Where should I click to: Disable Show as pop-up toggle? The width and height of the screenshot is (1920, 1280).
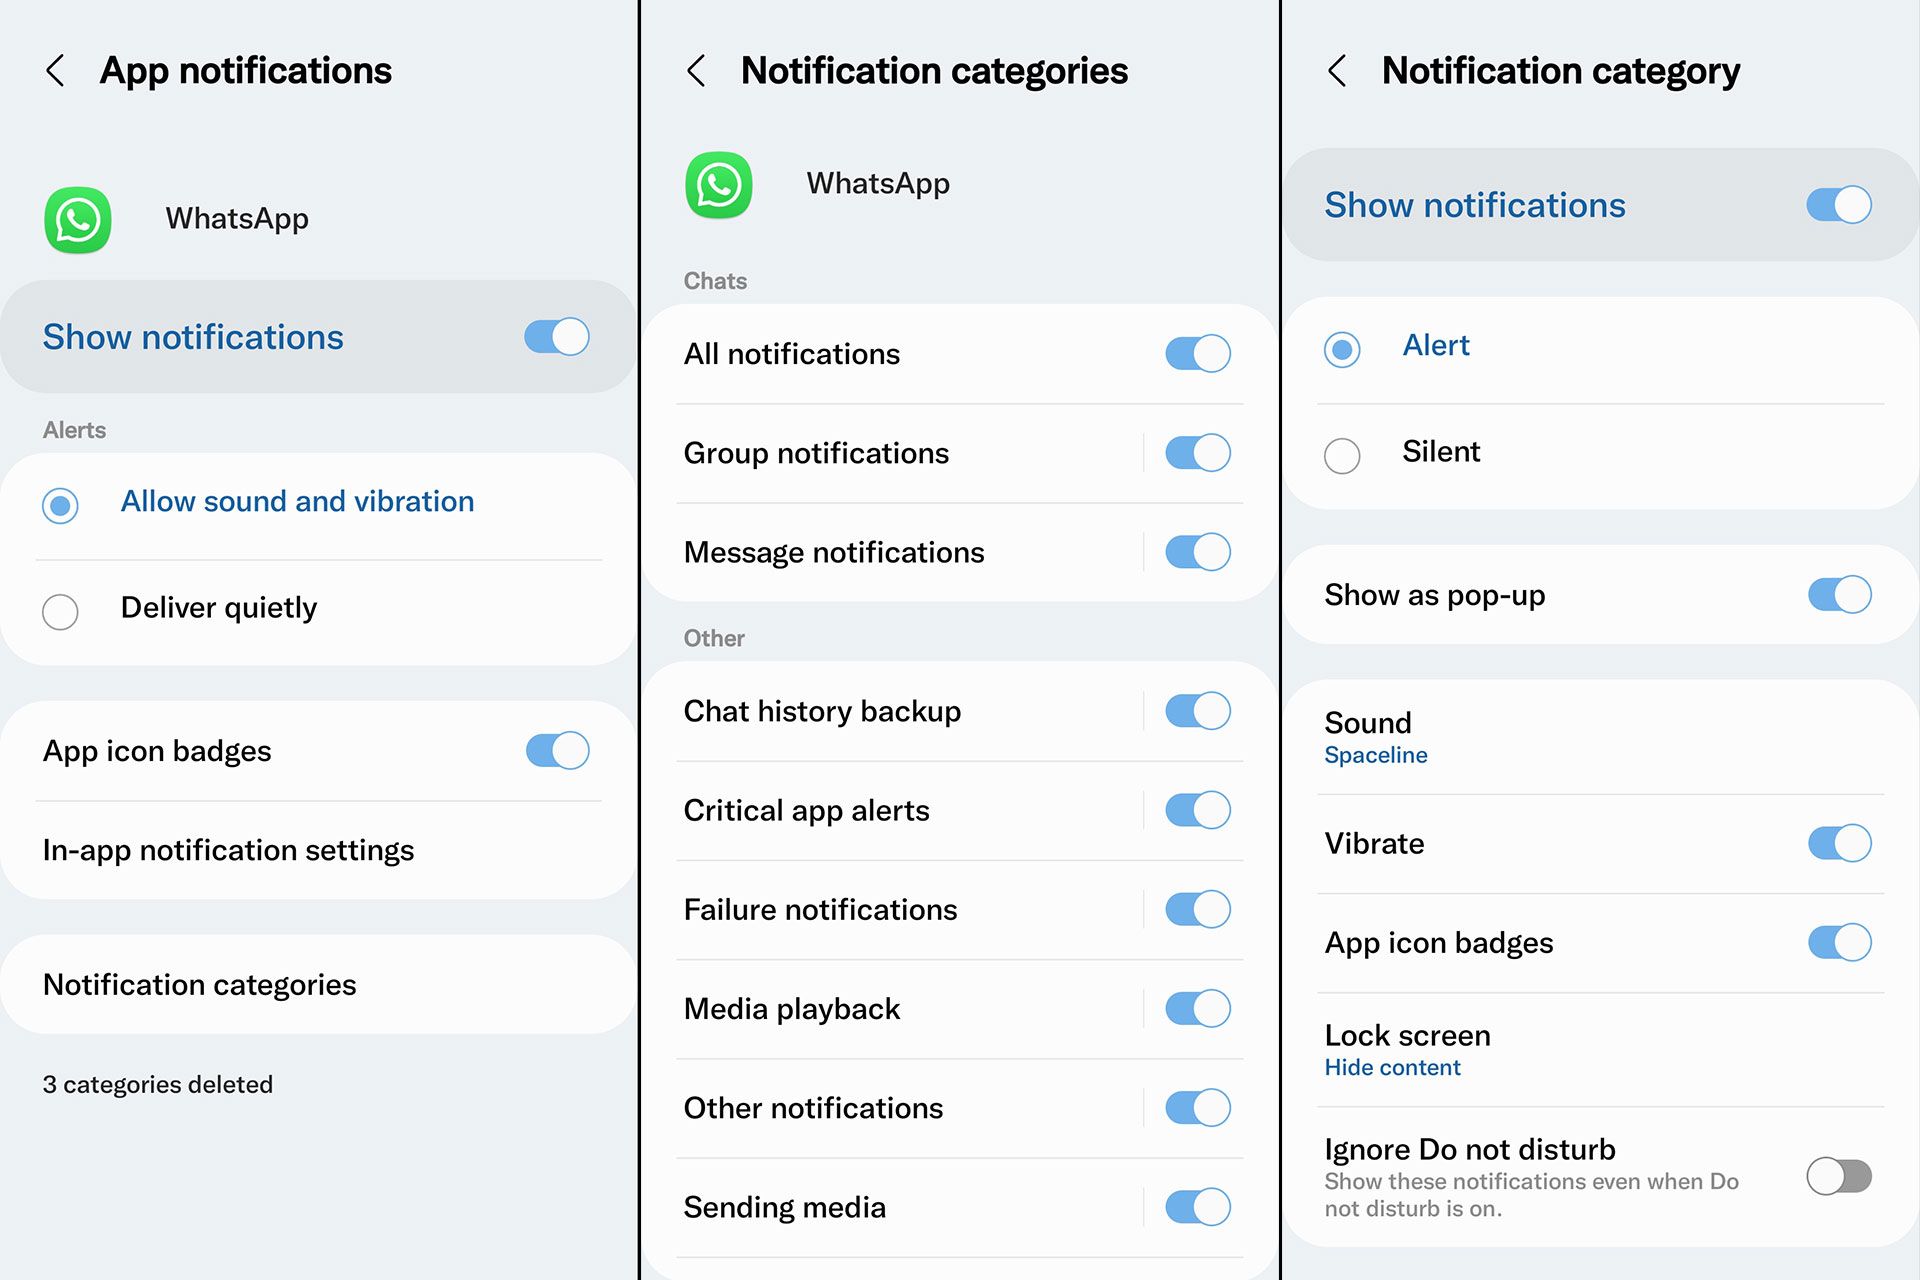pos(1838,595)
